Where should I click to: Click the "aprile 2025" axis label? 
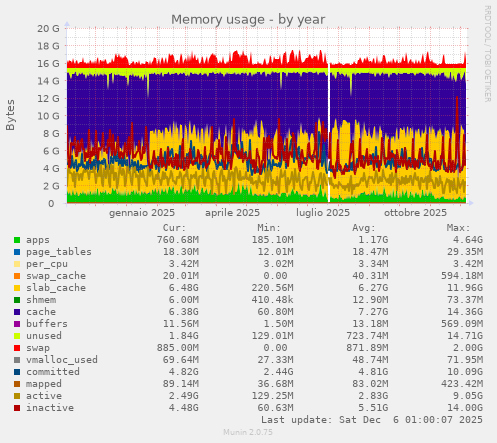click(232, 213)
